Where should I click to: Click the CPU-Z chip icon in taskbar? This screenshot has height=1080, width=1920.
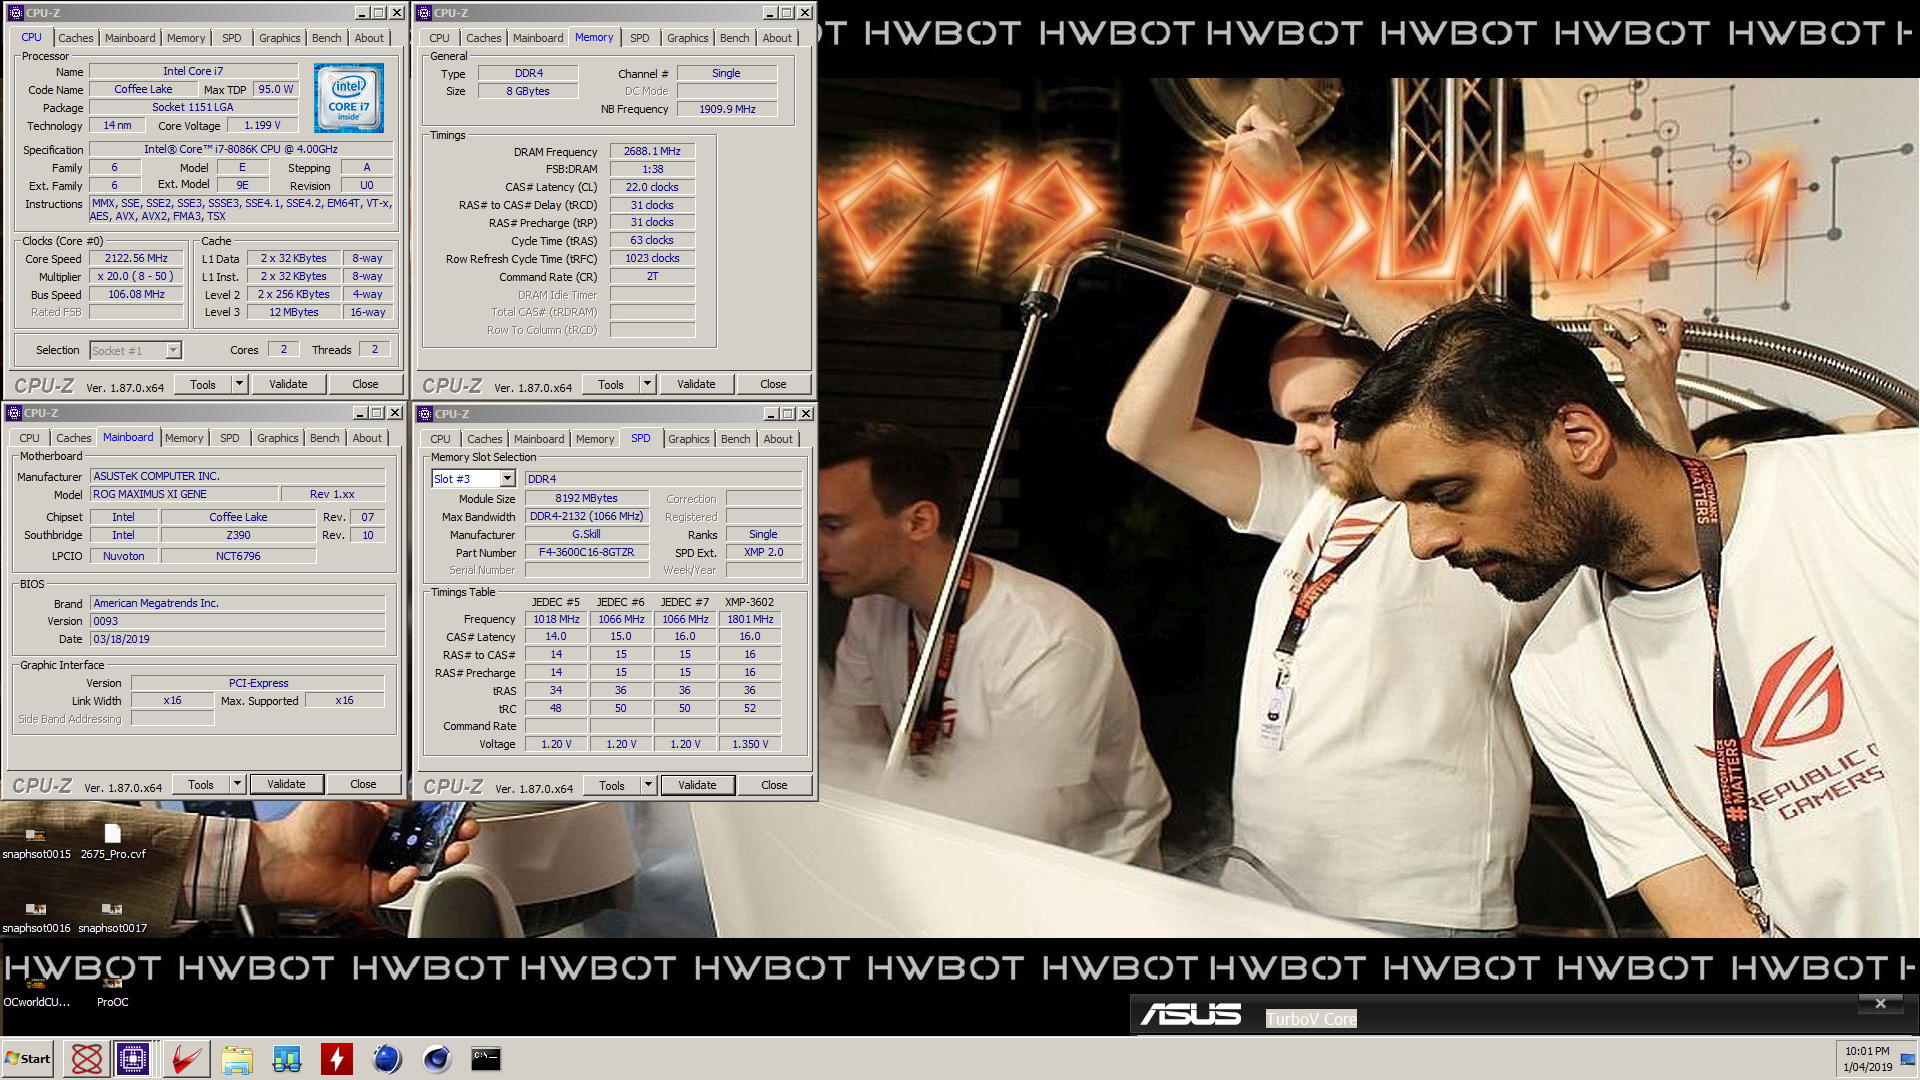click(x=132, y=1058)
